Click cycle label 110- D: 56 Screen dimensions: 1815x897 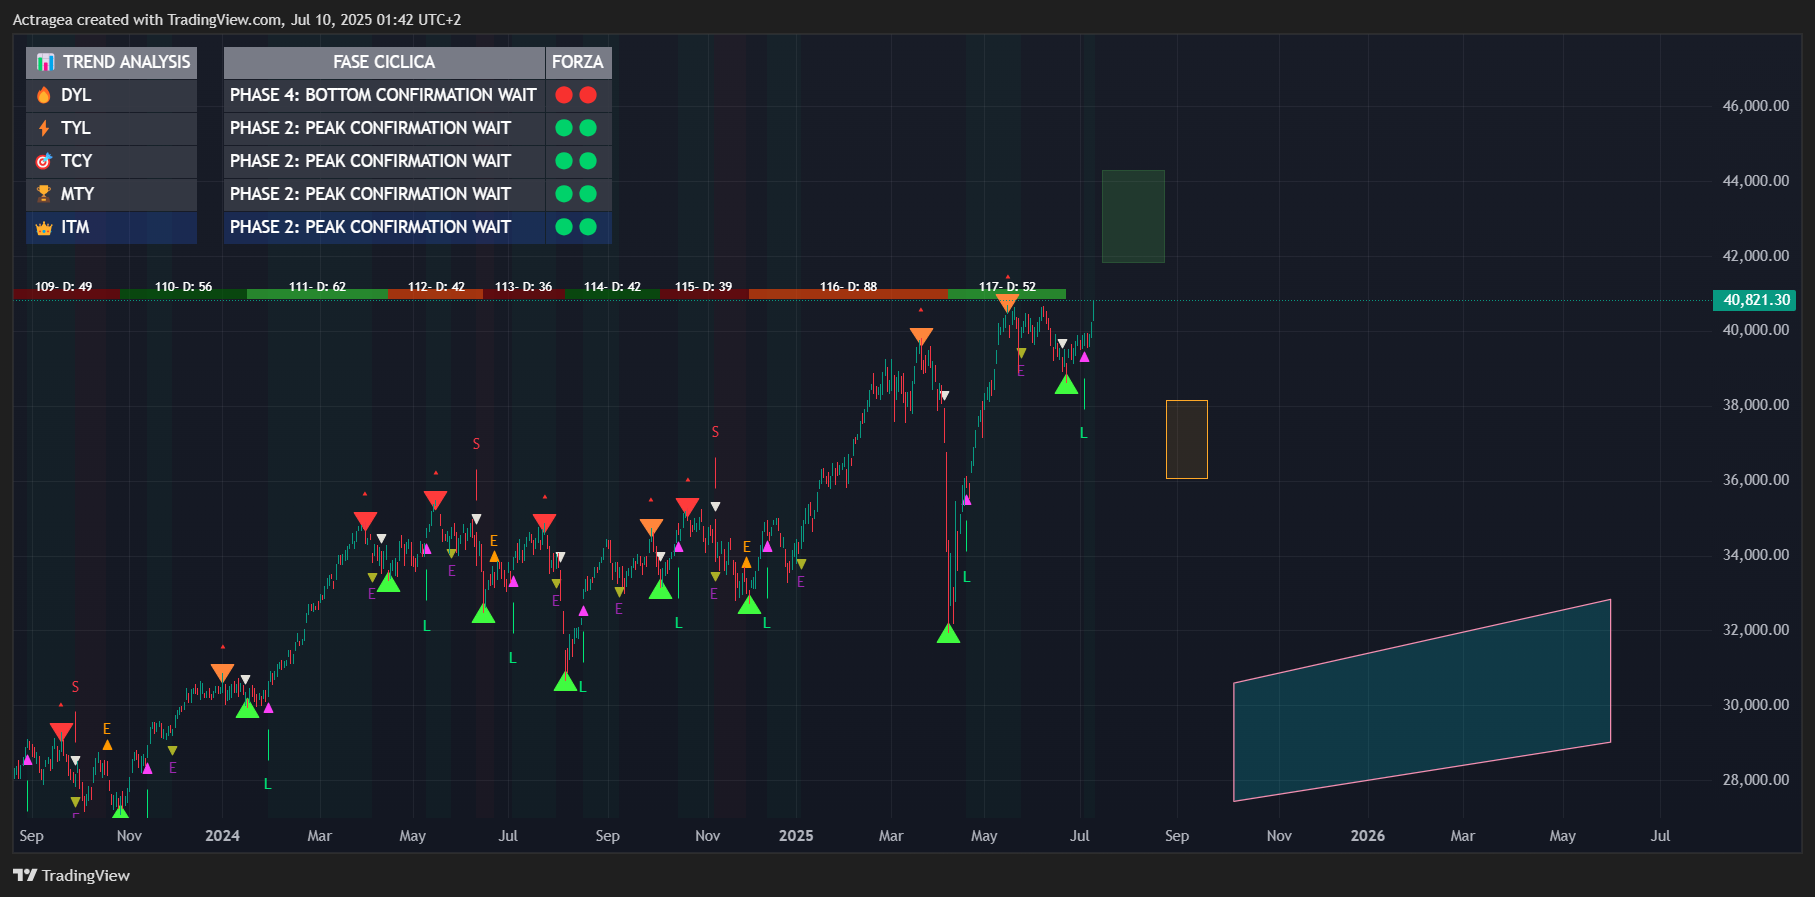click(x=183, y=287)
